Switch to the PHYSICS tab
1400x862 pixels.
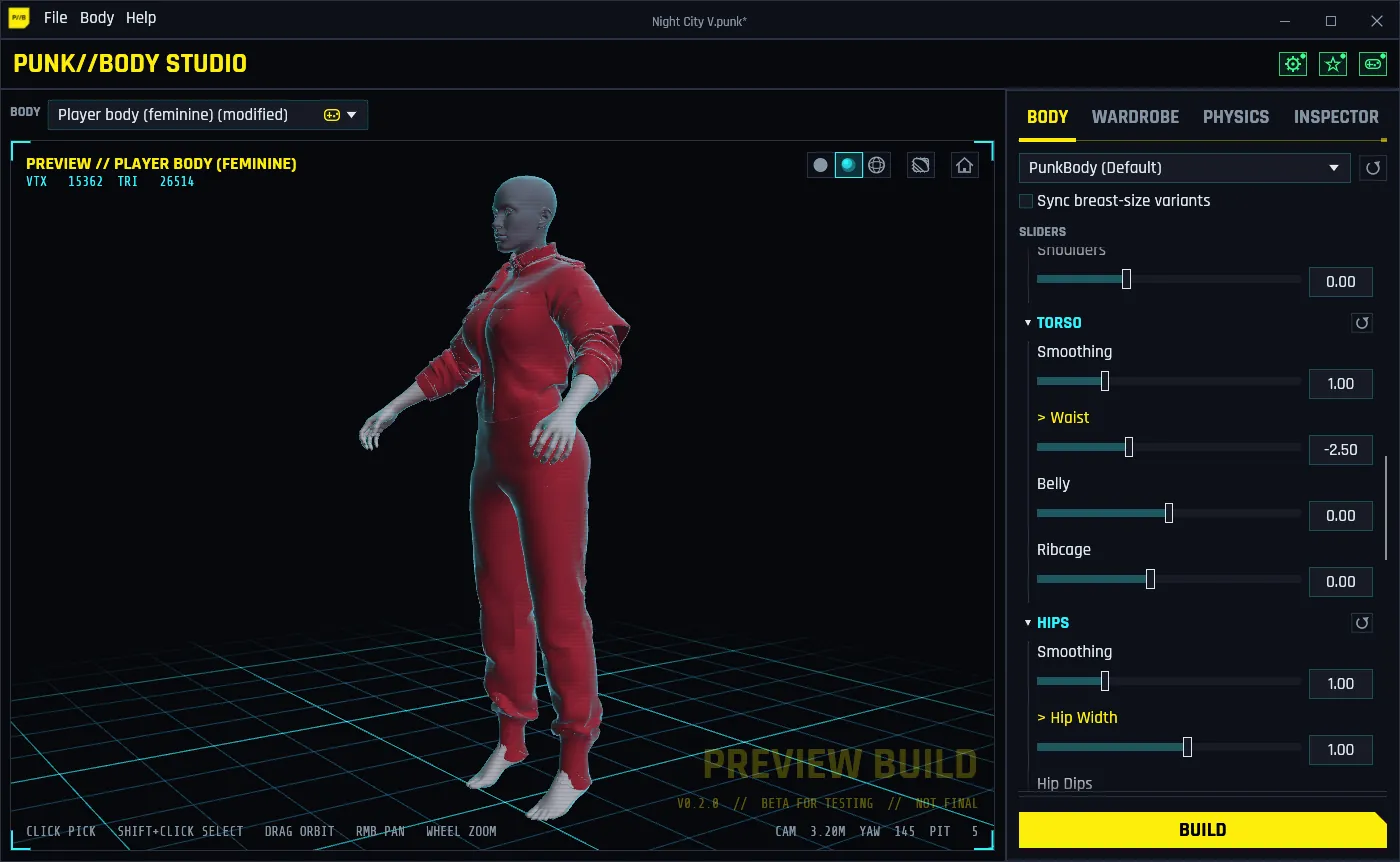1236,117
